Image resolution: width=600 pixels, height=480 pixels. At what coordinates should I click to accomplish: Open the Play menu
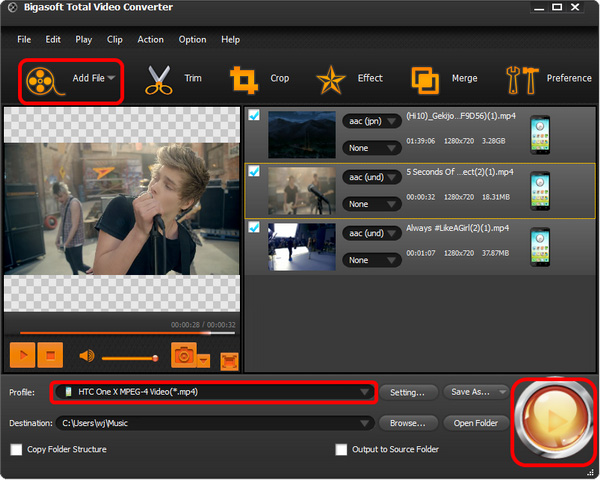83,40
